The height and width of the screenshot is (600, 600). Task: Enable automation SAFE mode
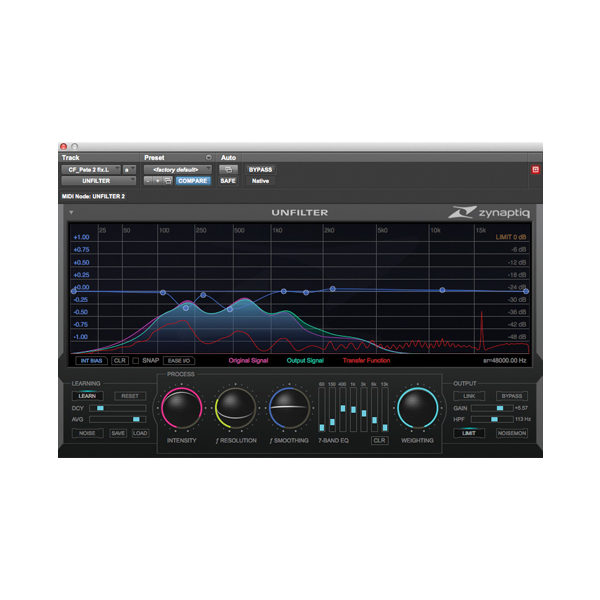tap(228, 181)
